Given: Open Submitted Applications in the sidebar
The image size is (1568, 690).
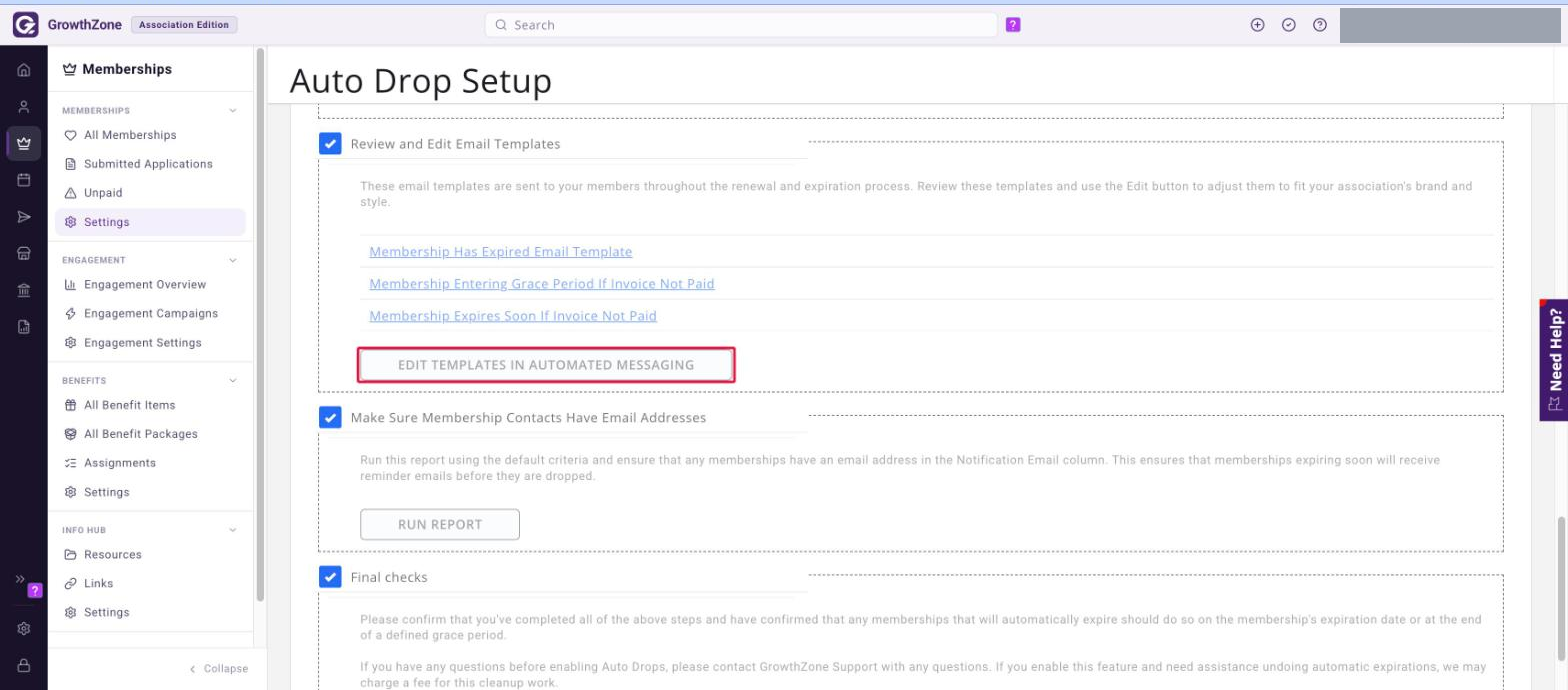Looking at the screenshot, I should tap(150, 164).
